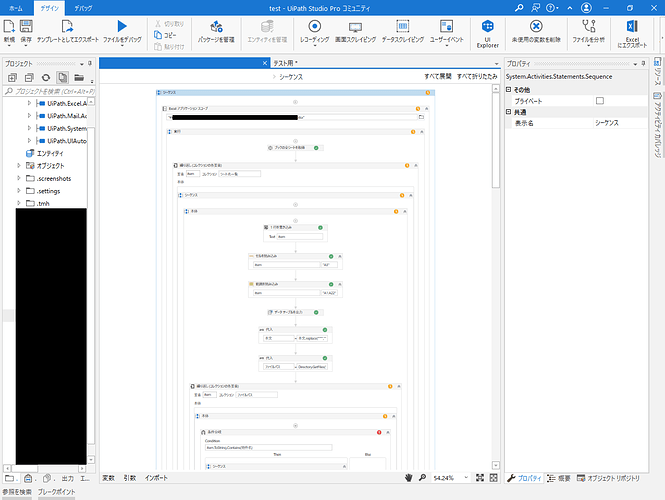Open アクティビティ side panel tab
The width and height of the screenshot is (665, 500).
point(657,124)
